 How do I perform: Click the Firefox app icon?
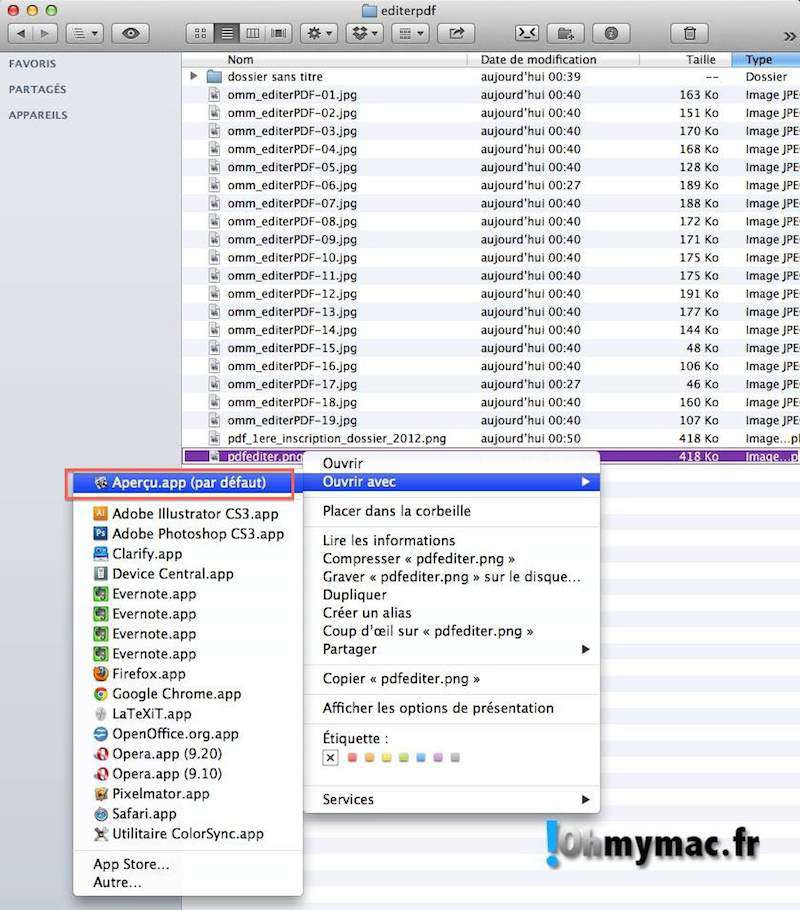pos(100,673)
